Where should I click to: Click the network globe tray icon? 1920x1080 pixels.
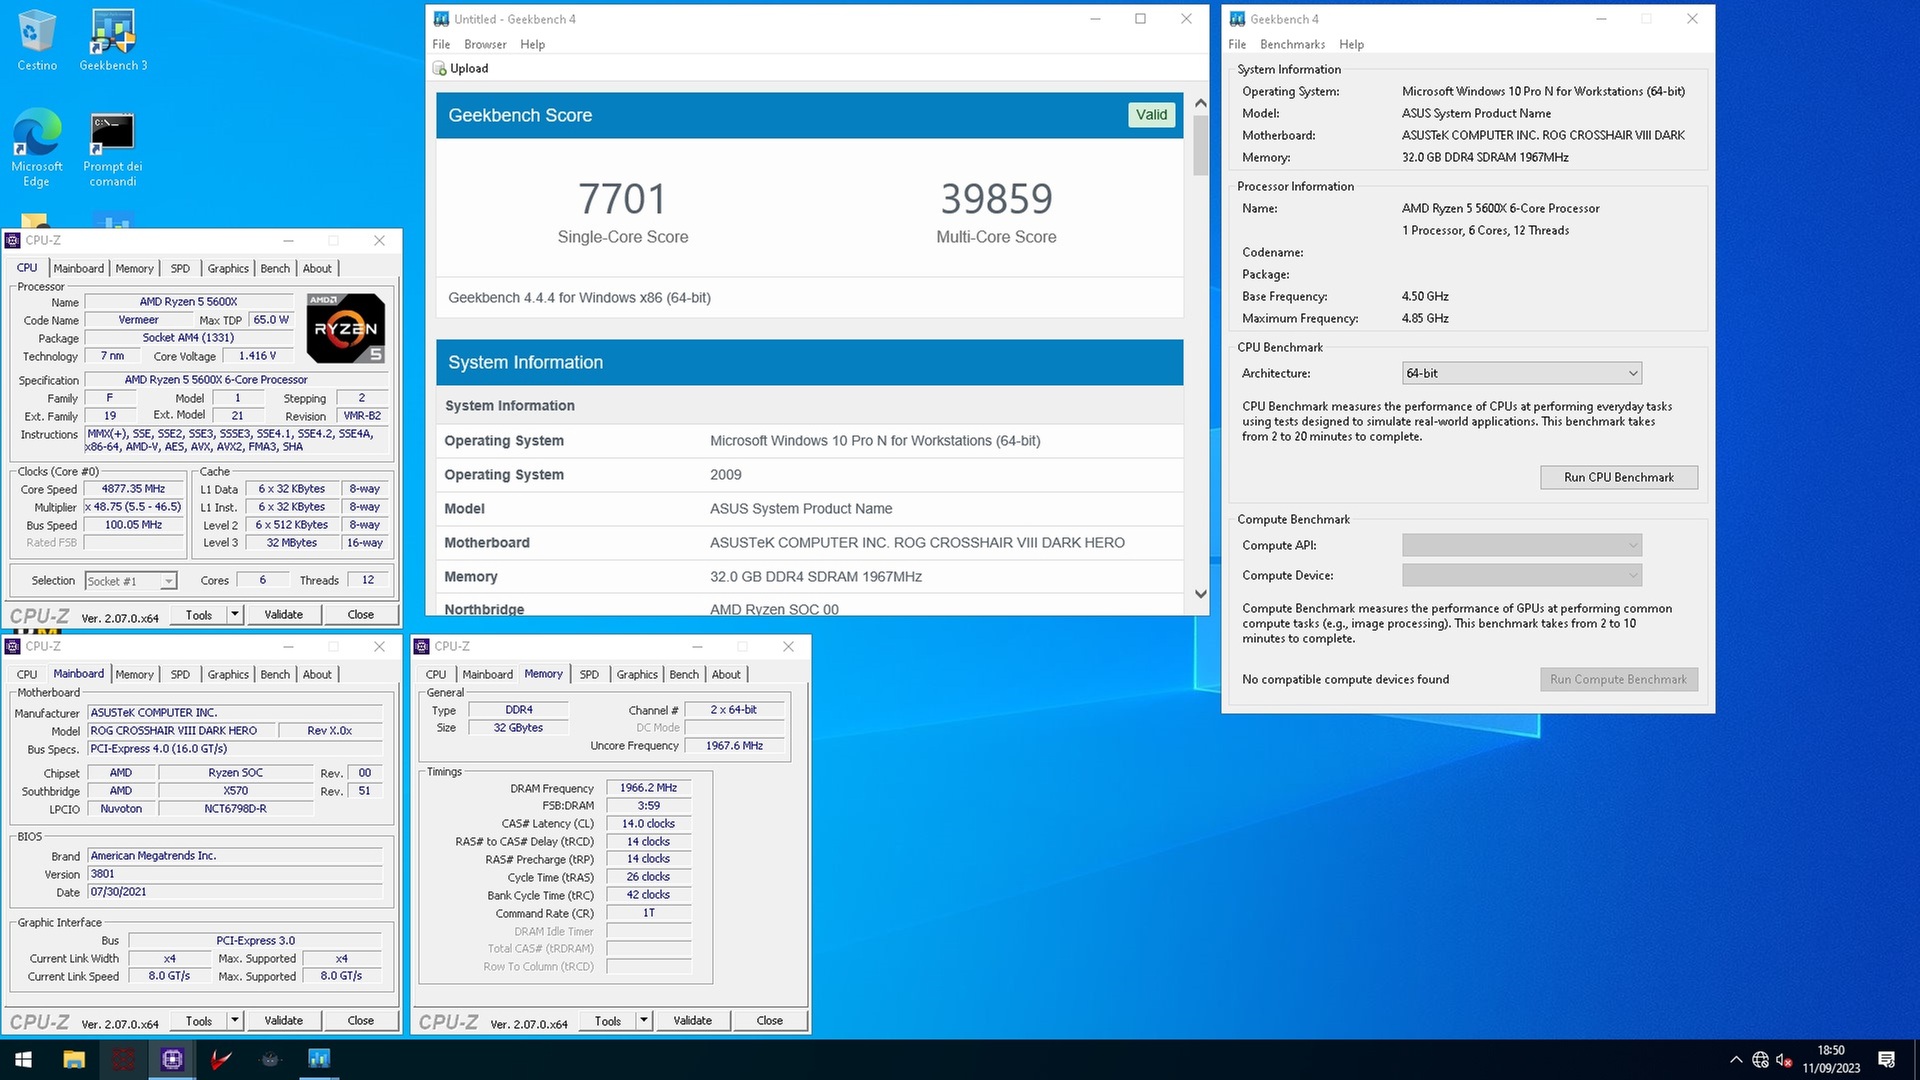click(1760, 1060)
